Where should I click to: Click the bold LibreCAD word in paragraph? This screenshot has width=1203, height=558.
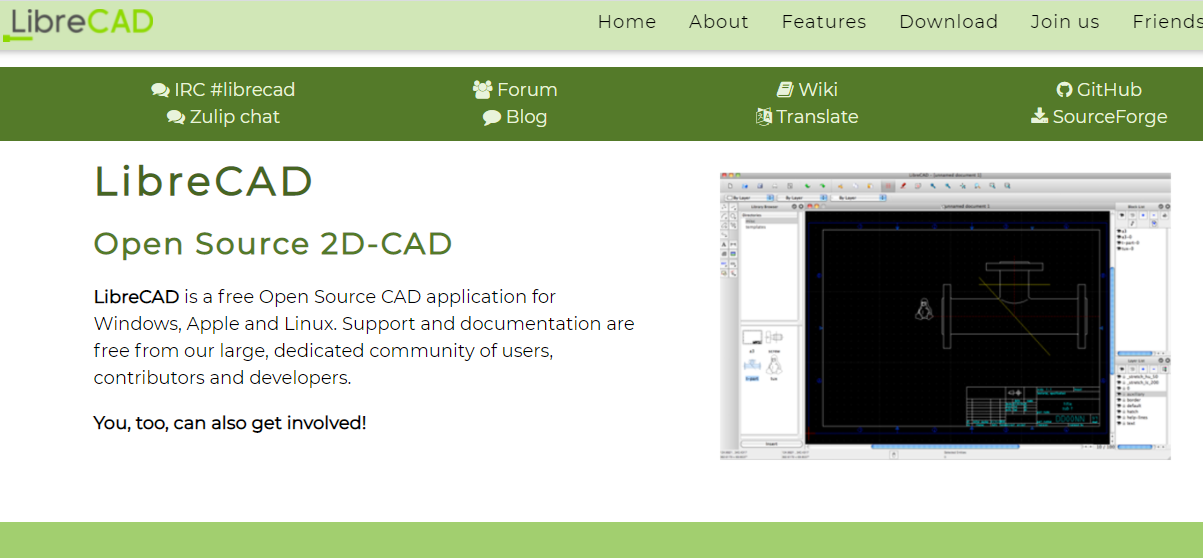click(137, 297)
